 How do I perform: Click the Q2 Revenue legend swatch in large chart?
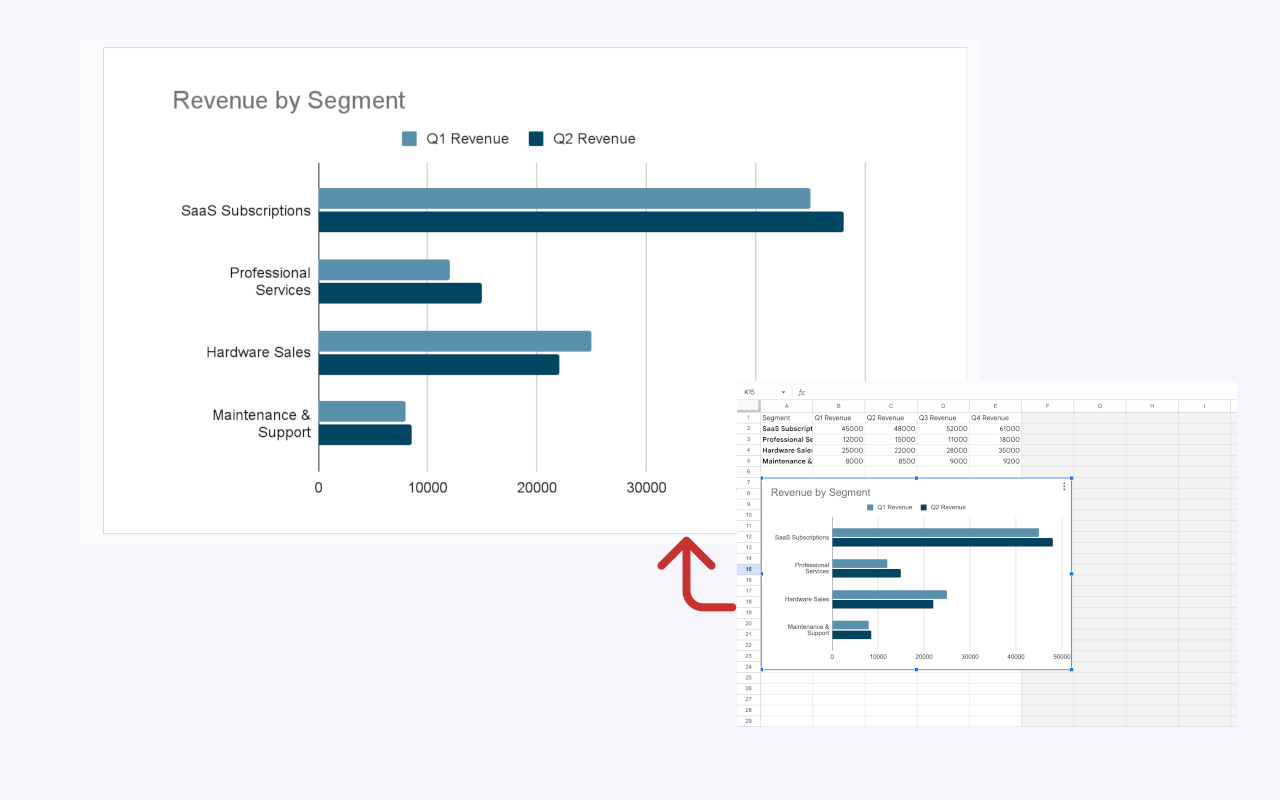tap(536, 139)
